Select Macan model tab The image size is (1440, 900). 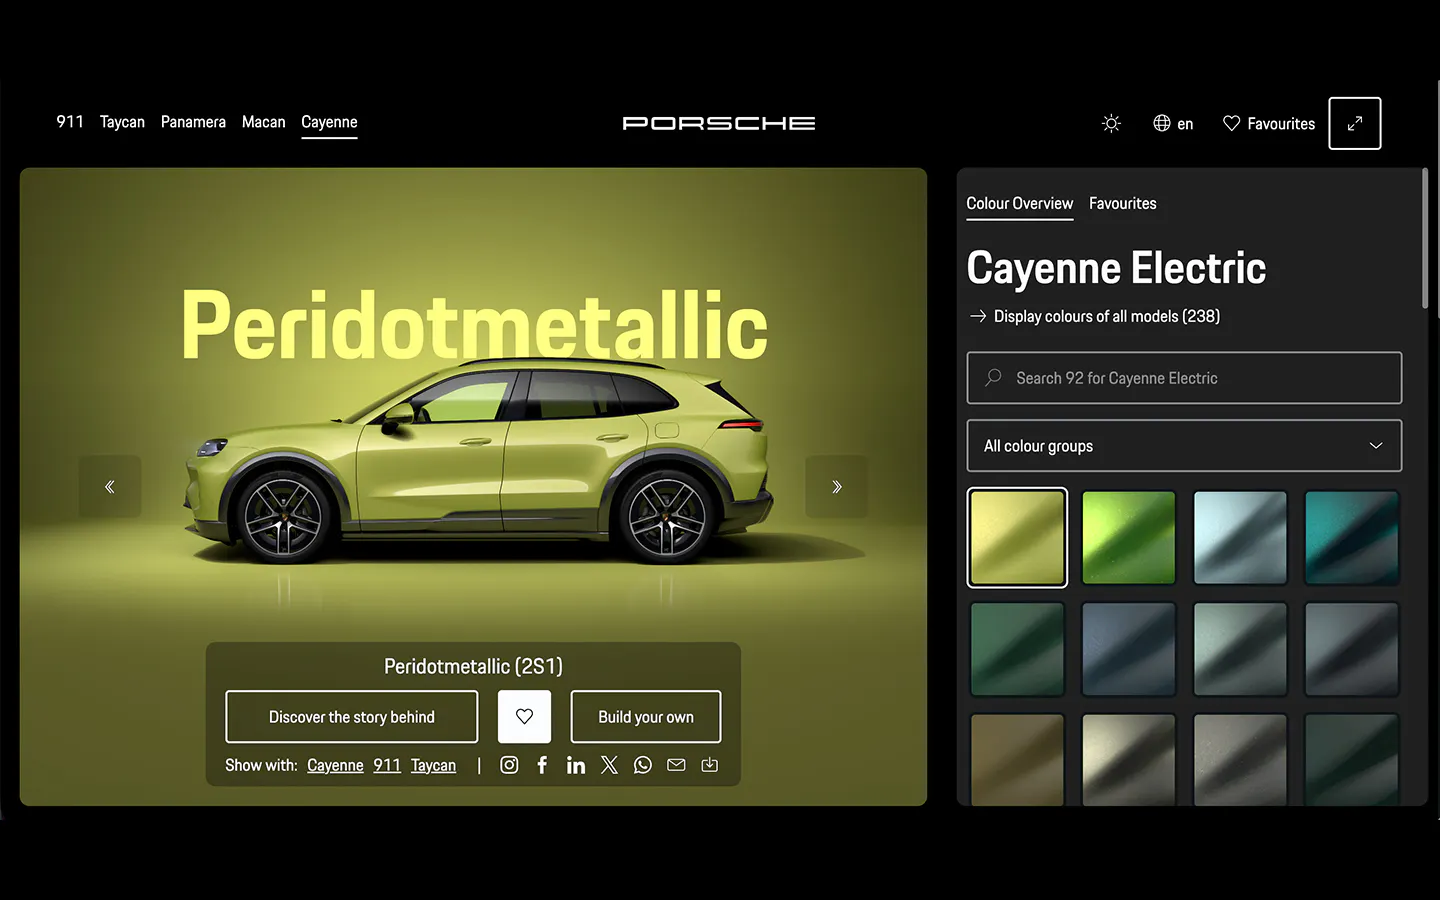click(x=264, y=122)
